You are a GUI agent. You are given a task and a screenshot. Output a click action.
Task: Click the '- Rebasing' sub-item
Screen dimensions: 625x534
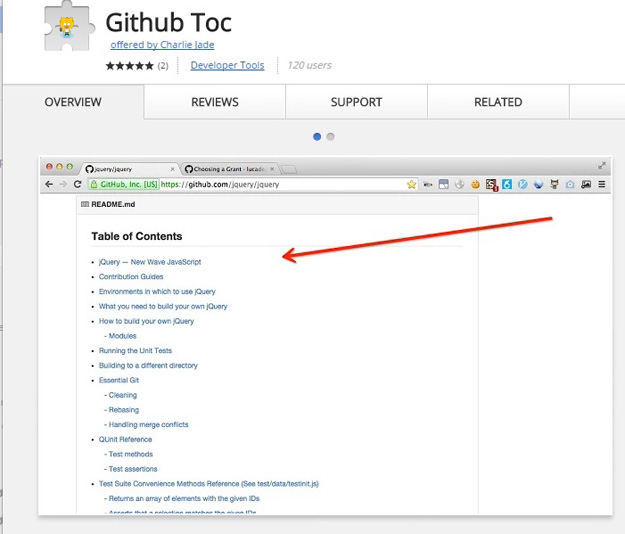click(122, 410)
